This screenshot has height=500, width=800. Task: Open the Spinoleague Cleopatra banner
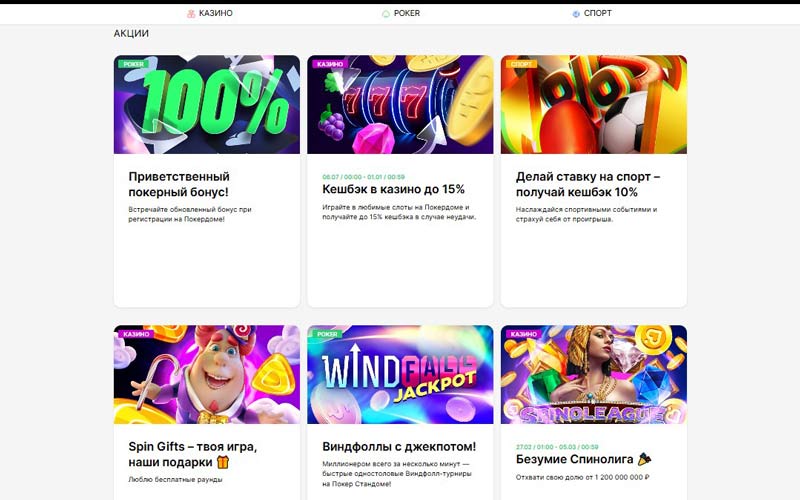click(x=593, y=374)
